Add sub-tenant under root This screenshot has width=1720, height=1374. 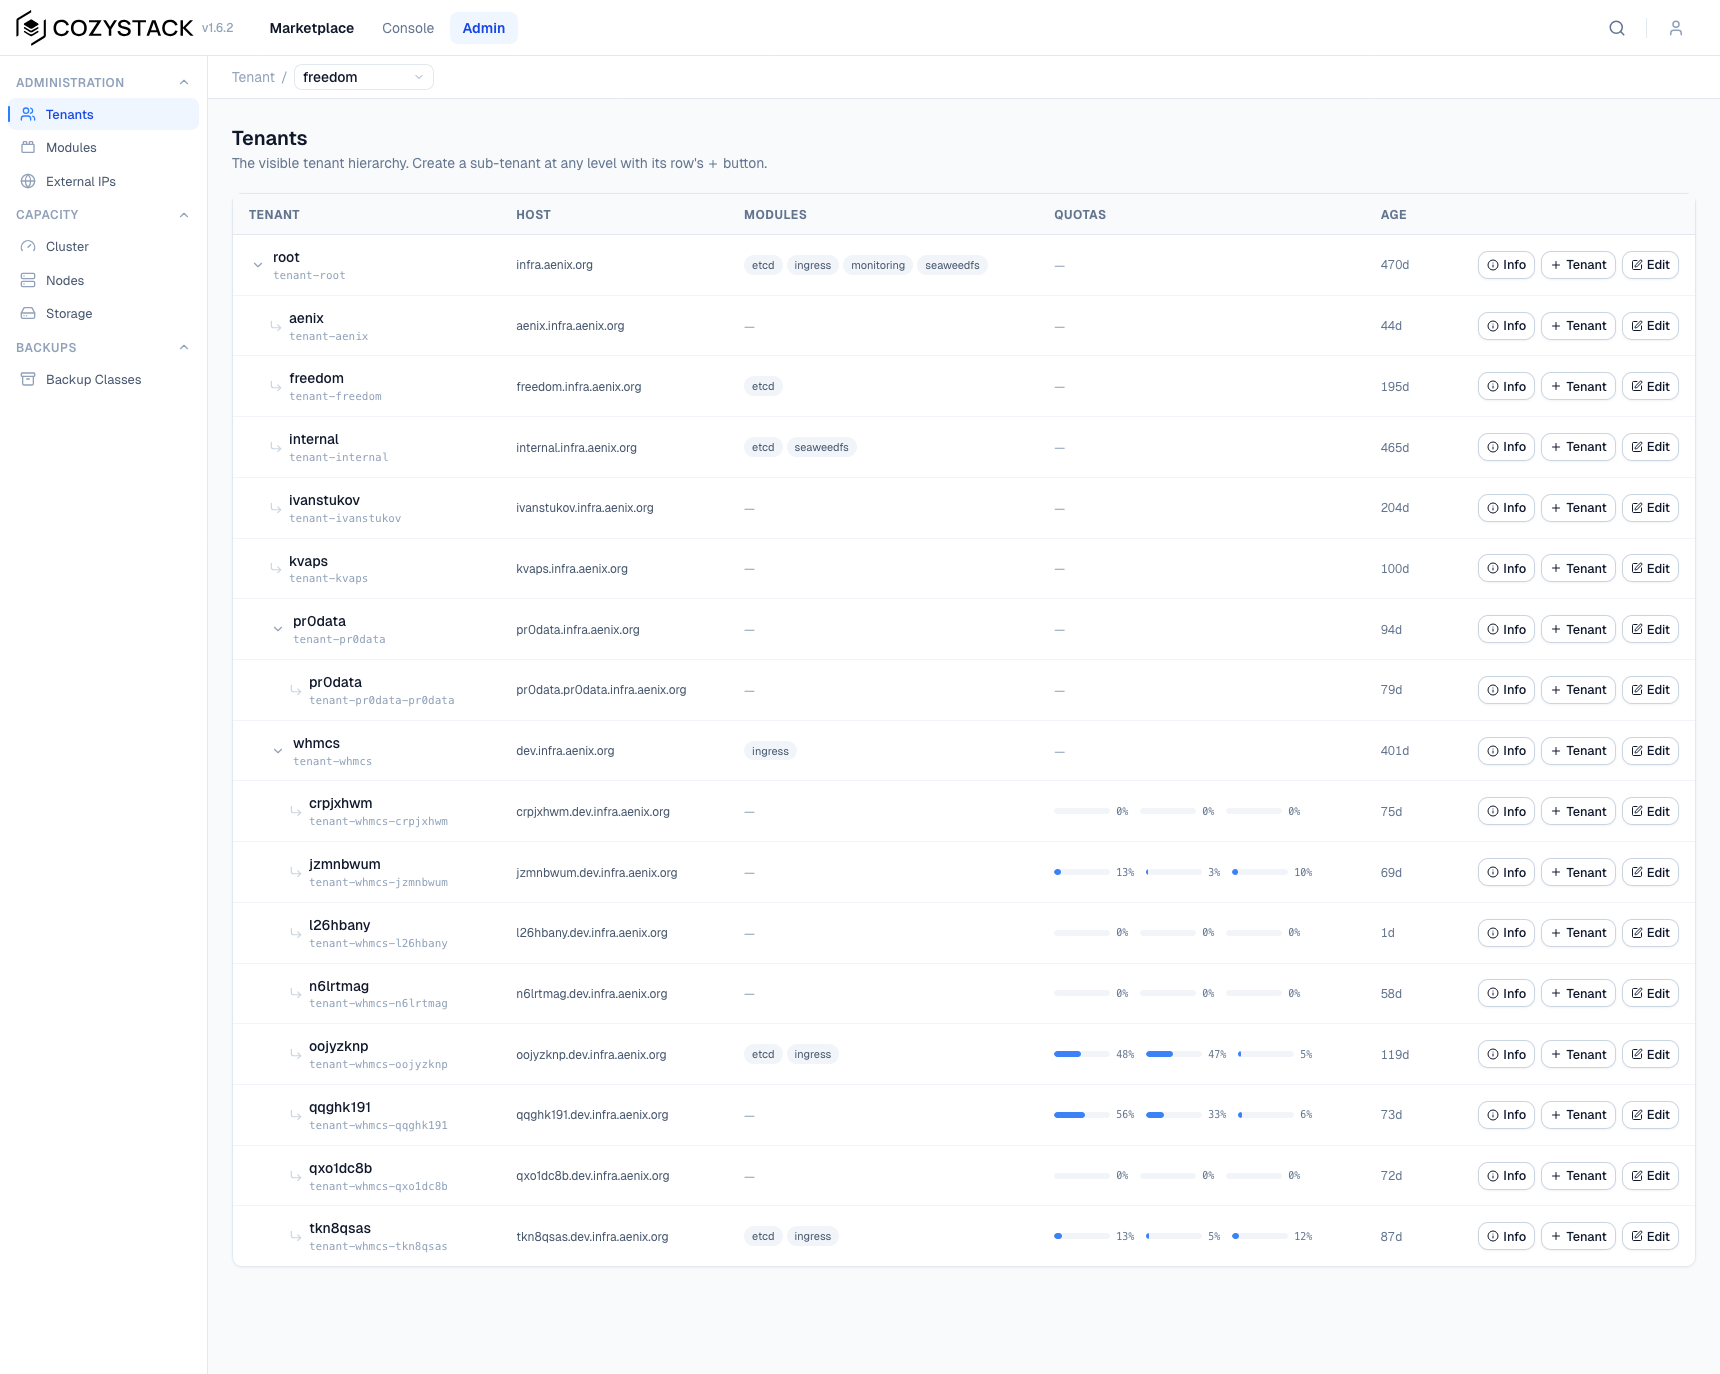click(x=1578, y=265)
